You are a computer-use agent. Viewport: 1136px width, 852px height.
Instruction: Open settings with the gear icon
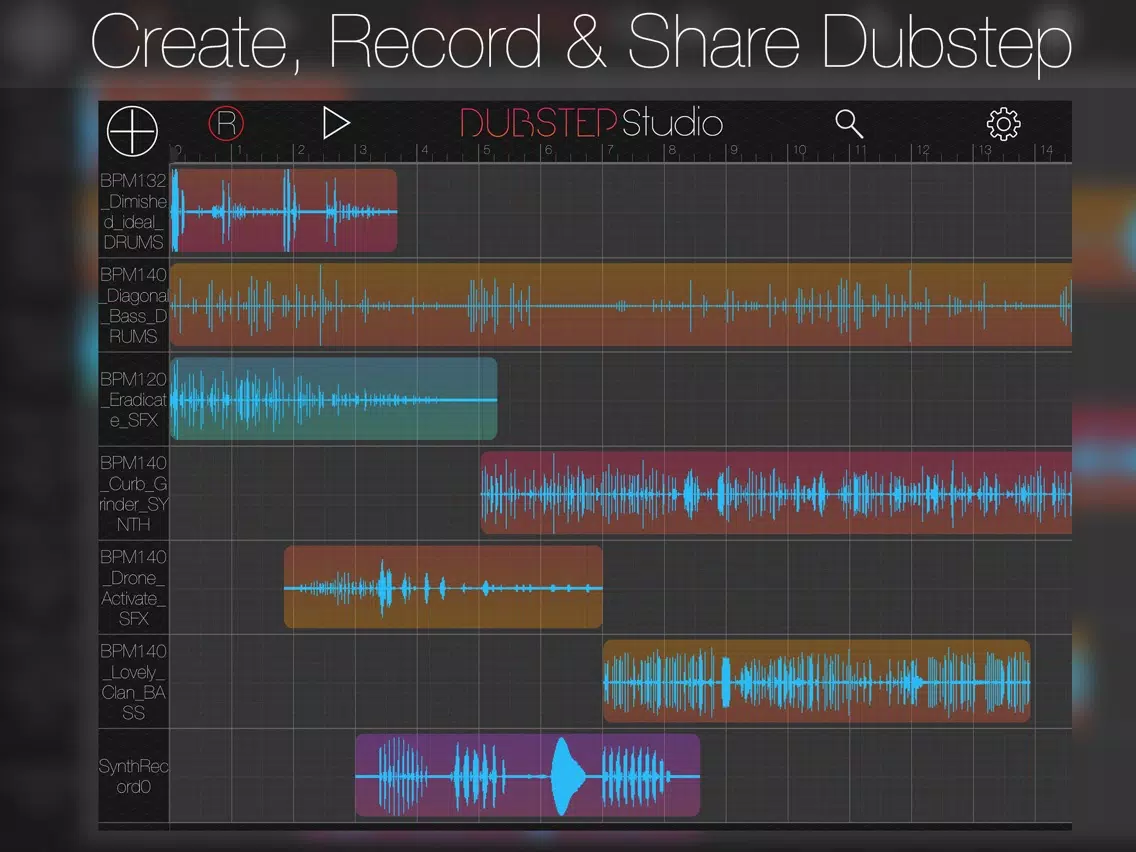click(1003, 124)
